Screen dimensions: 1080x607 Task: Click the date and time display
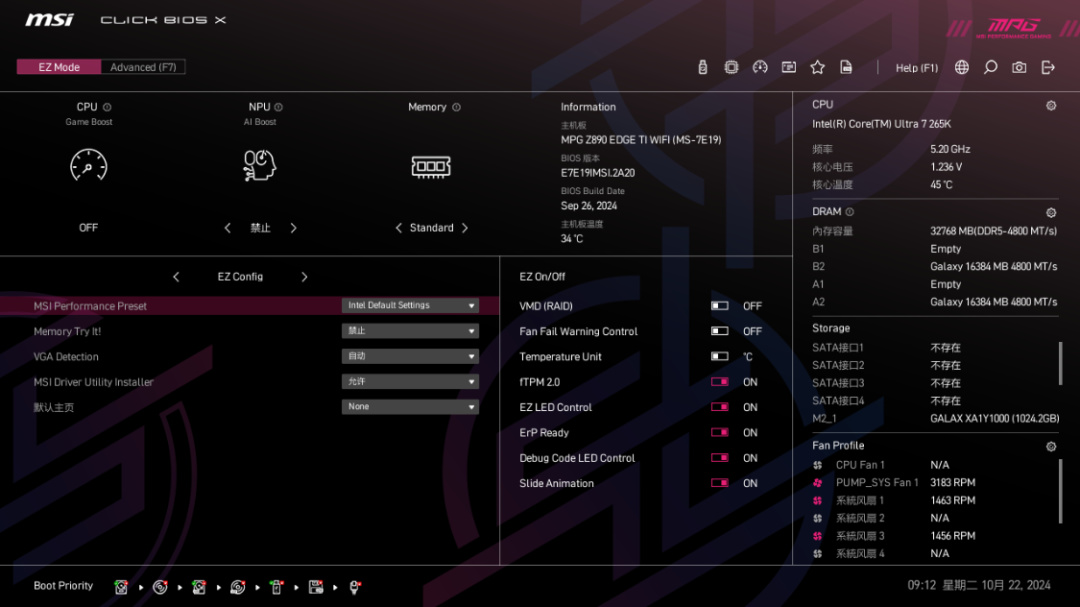tap(979, 586)
